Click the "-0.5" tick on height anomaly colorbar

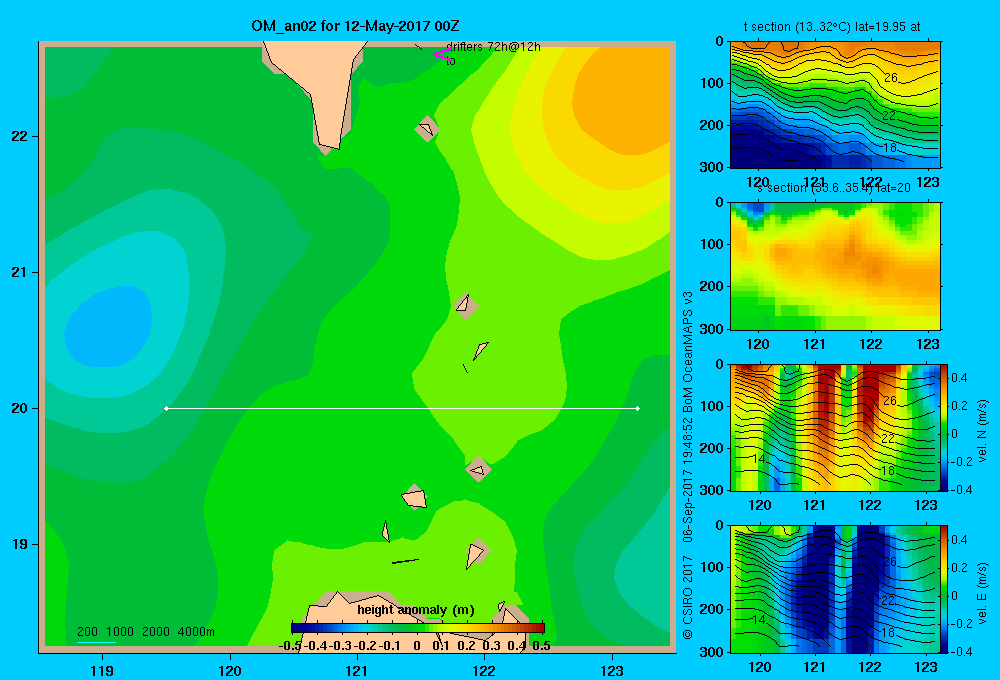point(290,646)
